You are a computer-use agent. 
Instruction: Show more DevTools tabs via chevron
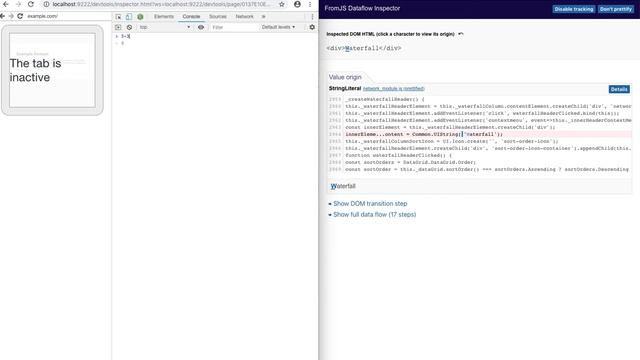(x=263, y=17)
